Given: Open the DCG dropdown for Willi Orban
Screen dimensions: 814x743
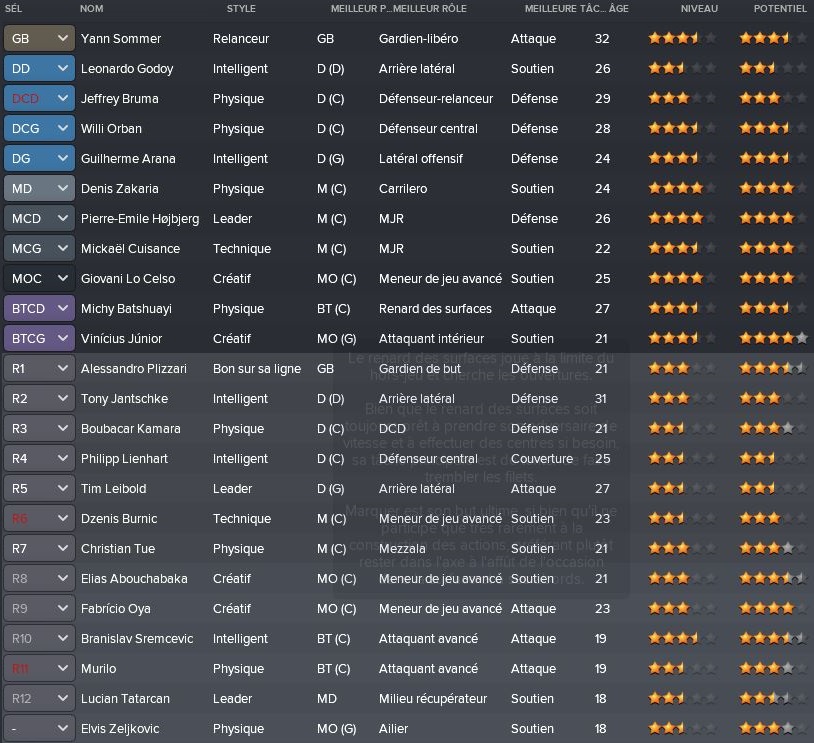Looking at the screenshot, I should coord(39,129).
